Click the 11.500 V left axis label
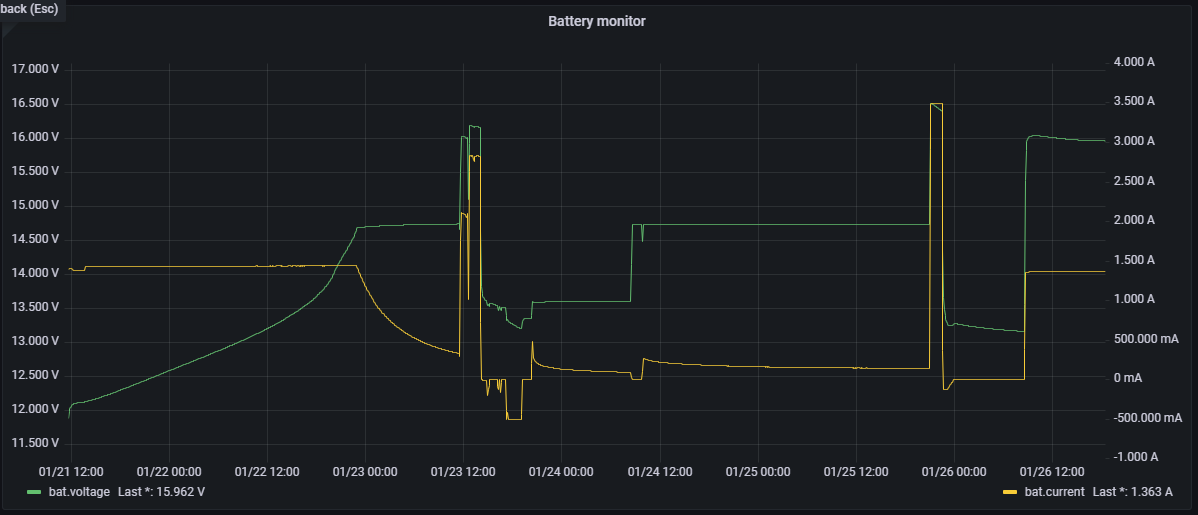This screenshot has height=515, width=1198. (x=35, y=443)
